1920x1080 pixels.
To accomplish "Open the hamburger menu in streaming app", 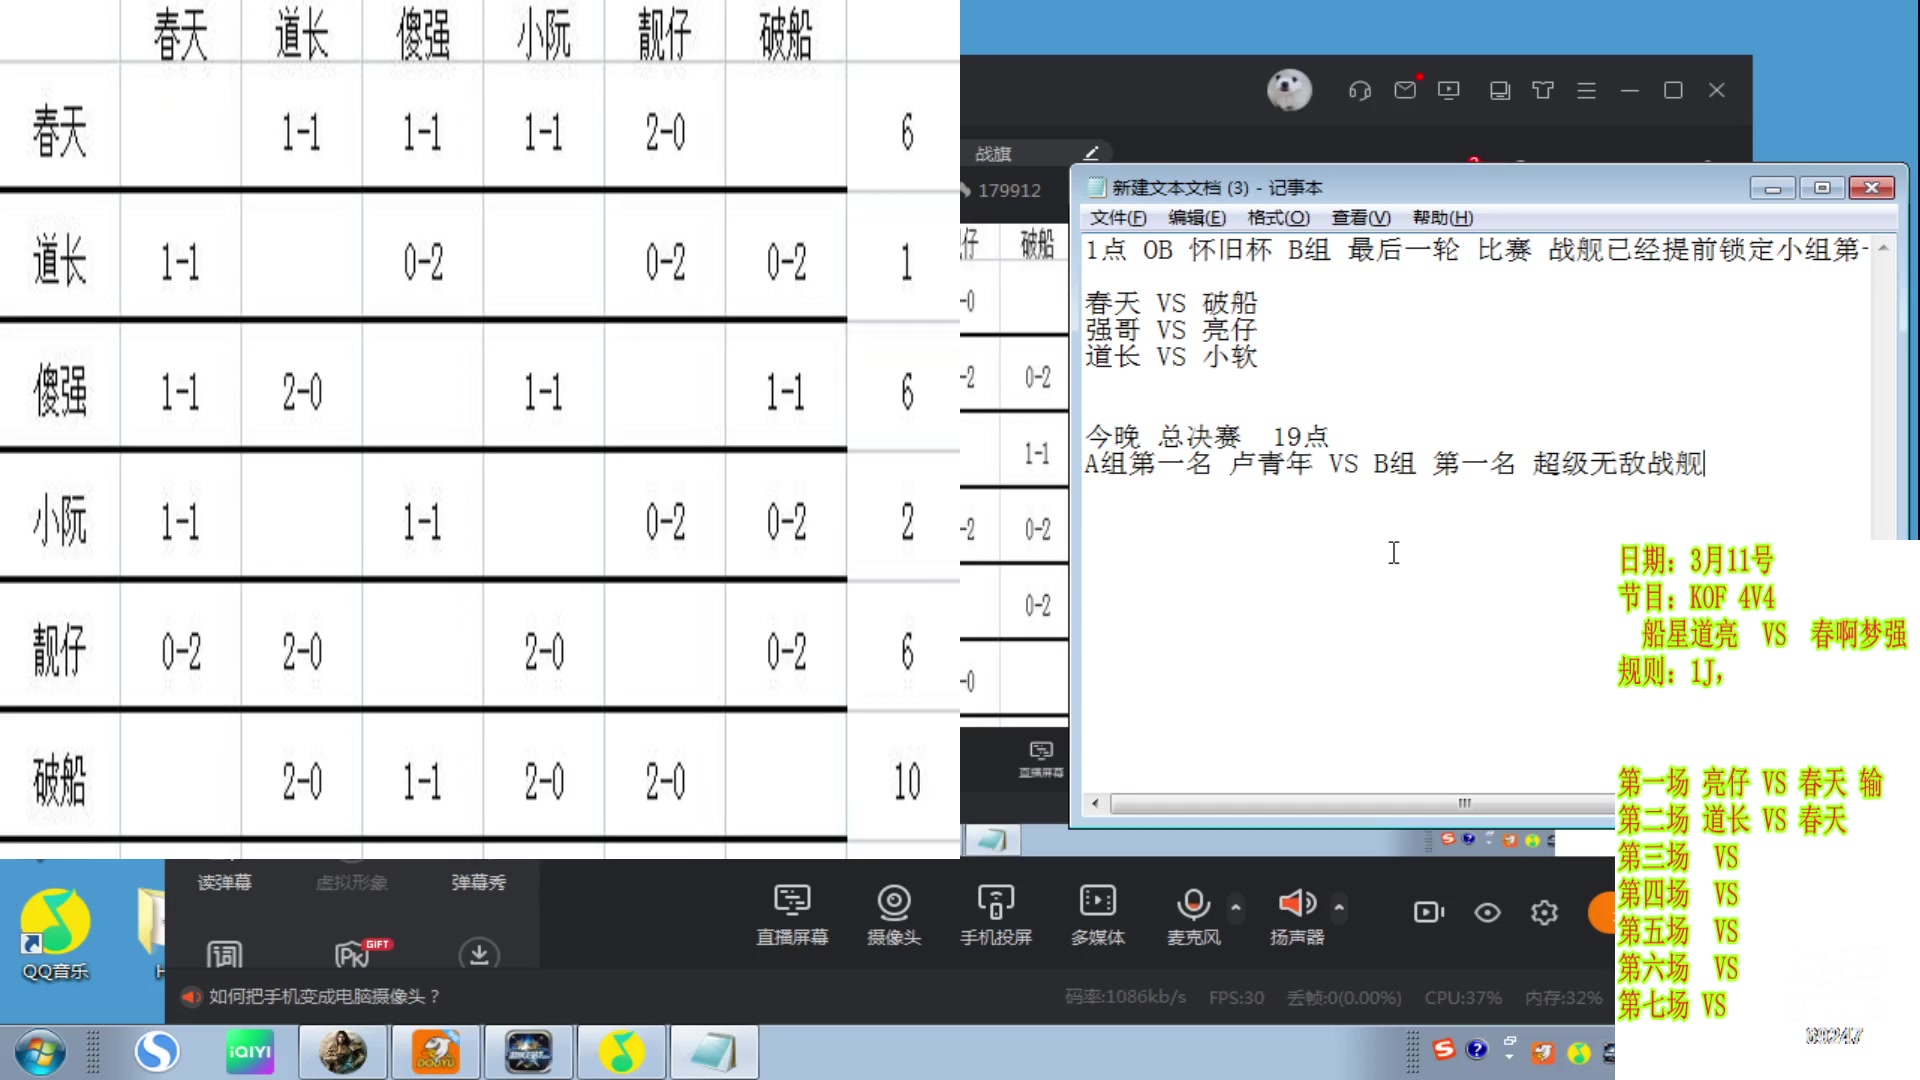I will click(1586, 90).
